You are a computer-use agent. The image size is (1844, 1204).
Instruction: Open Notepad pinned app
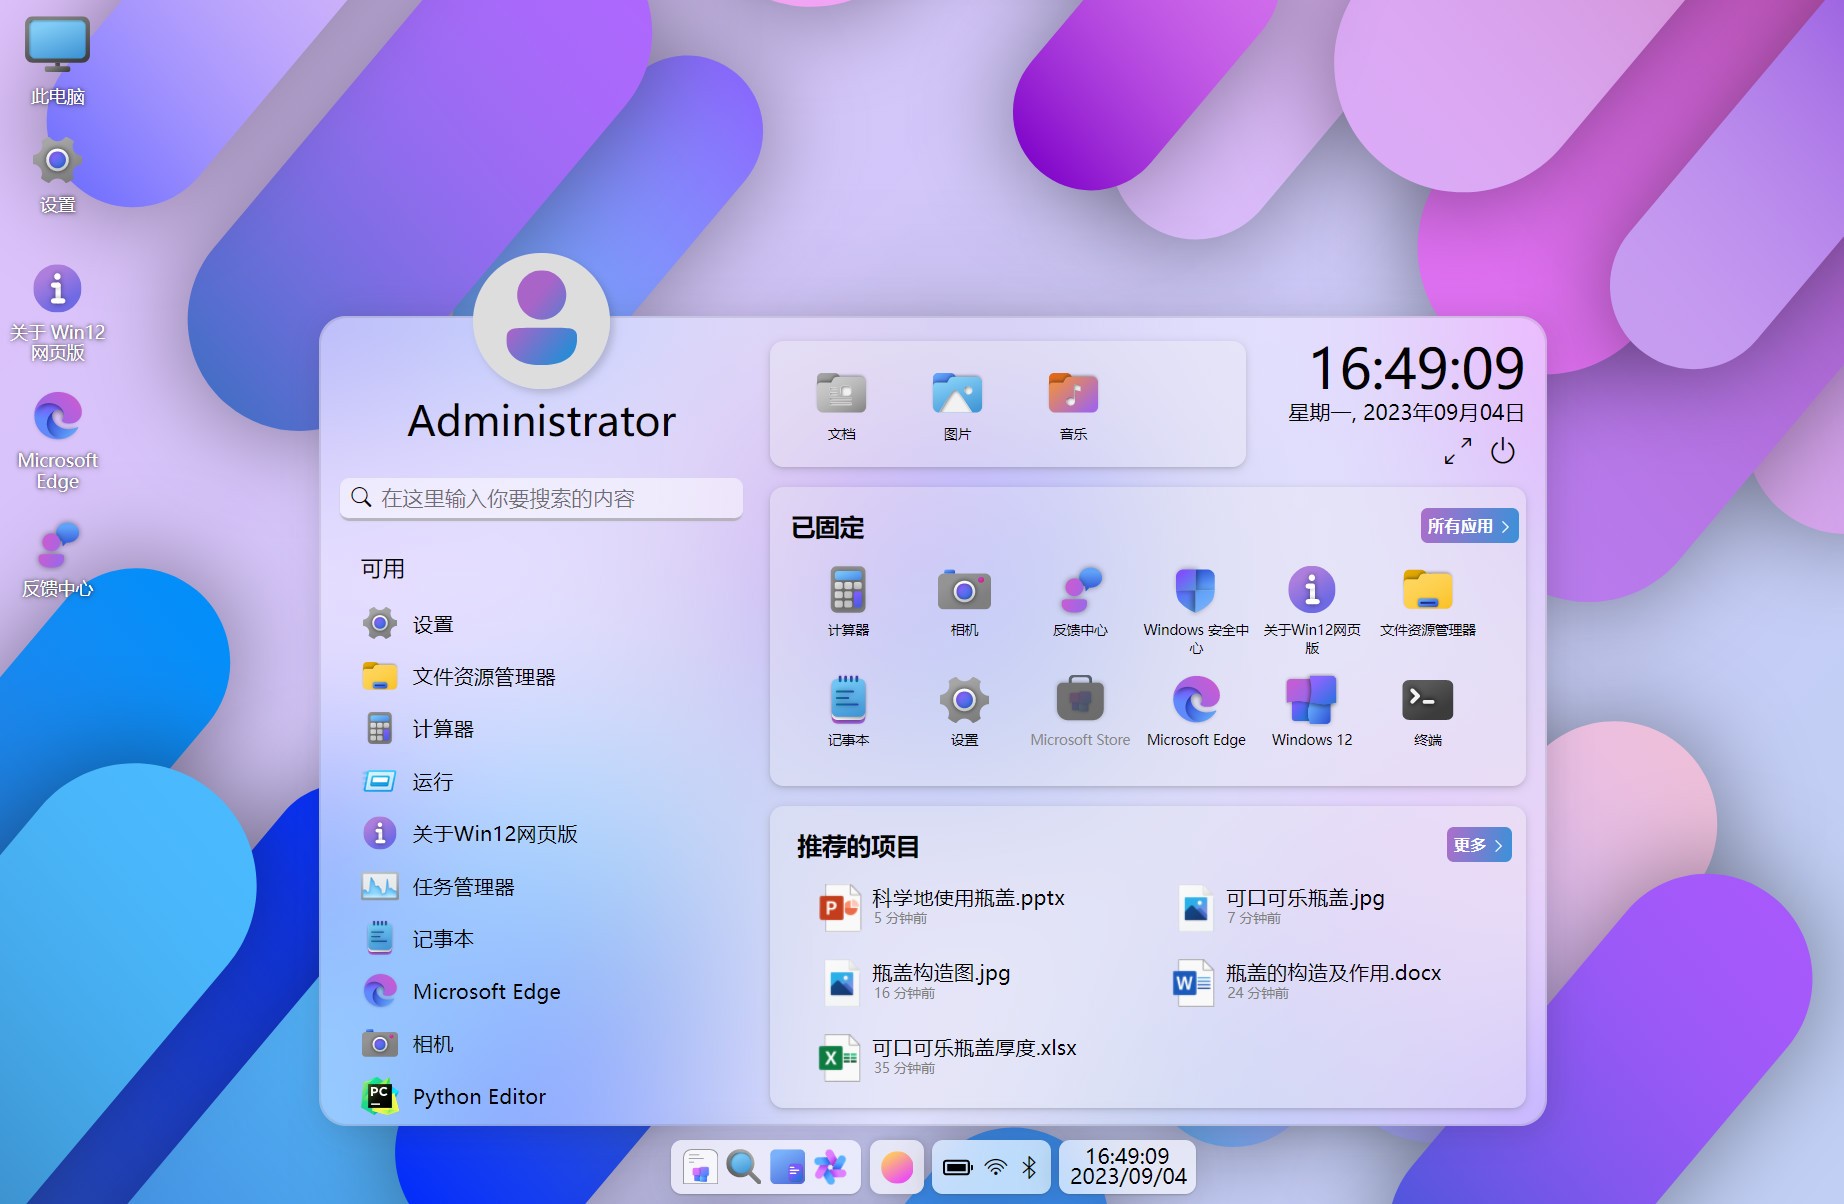coord(848,711)
